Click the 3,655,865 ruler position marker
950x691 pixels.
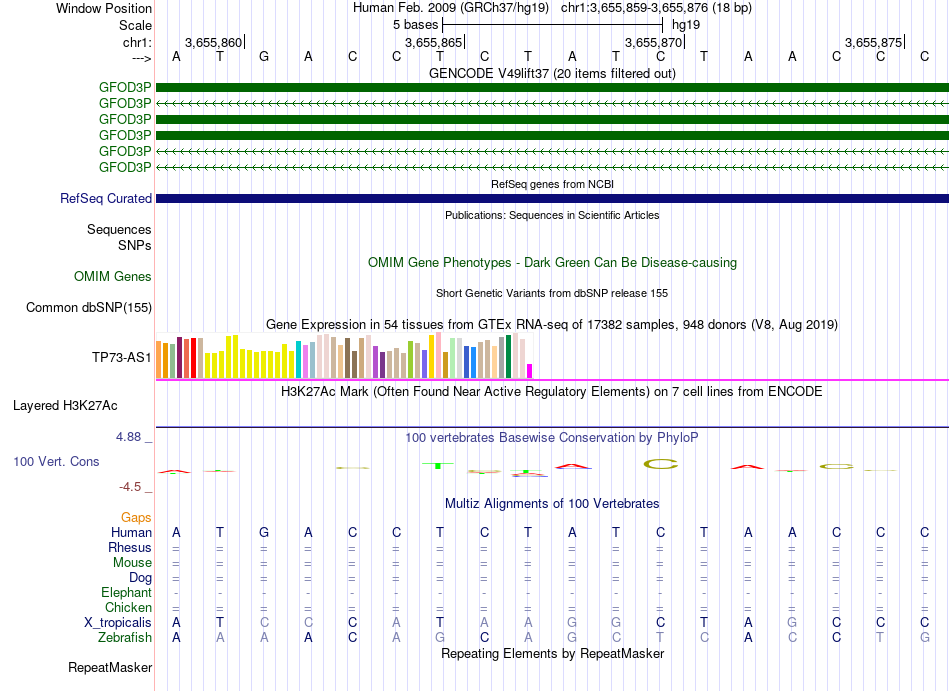pos(433,42)
